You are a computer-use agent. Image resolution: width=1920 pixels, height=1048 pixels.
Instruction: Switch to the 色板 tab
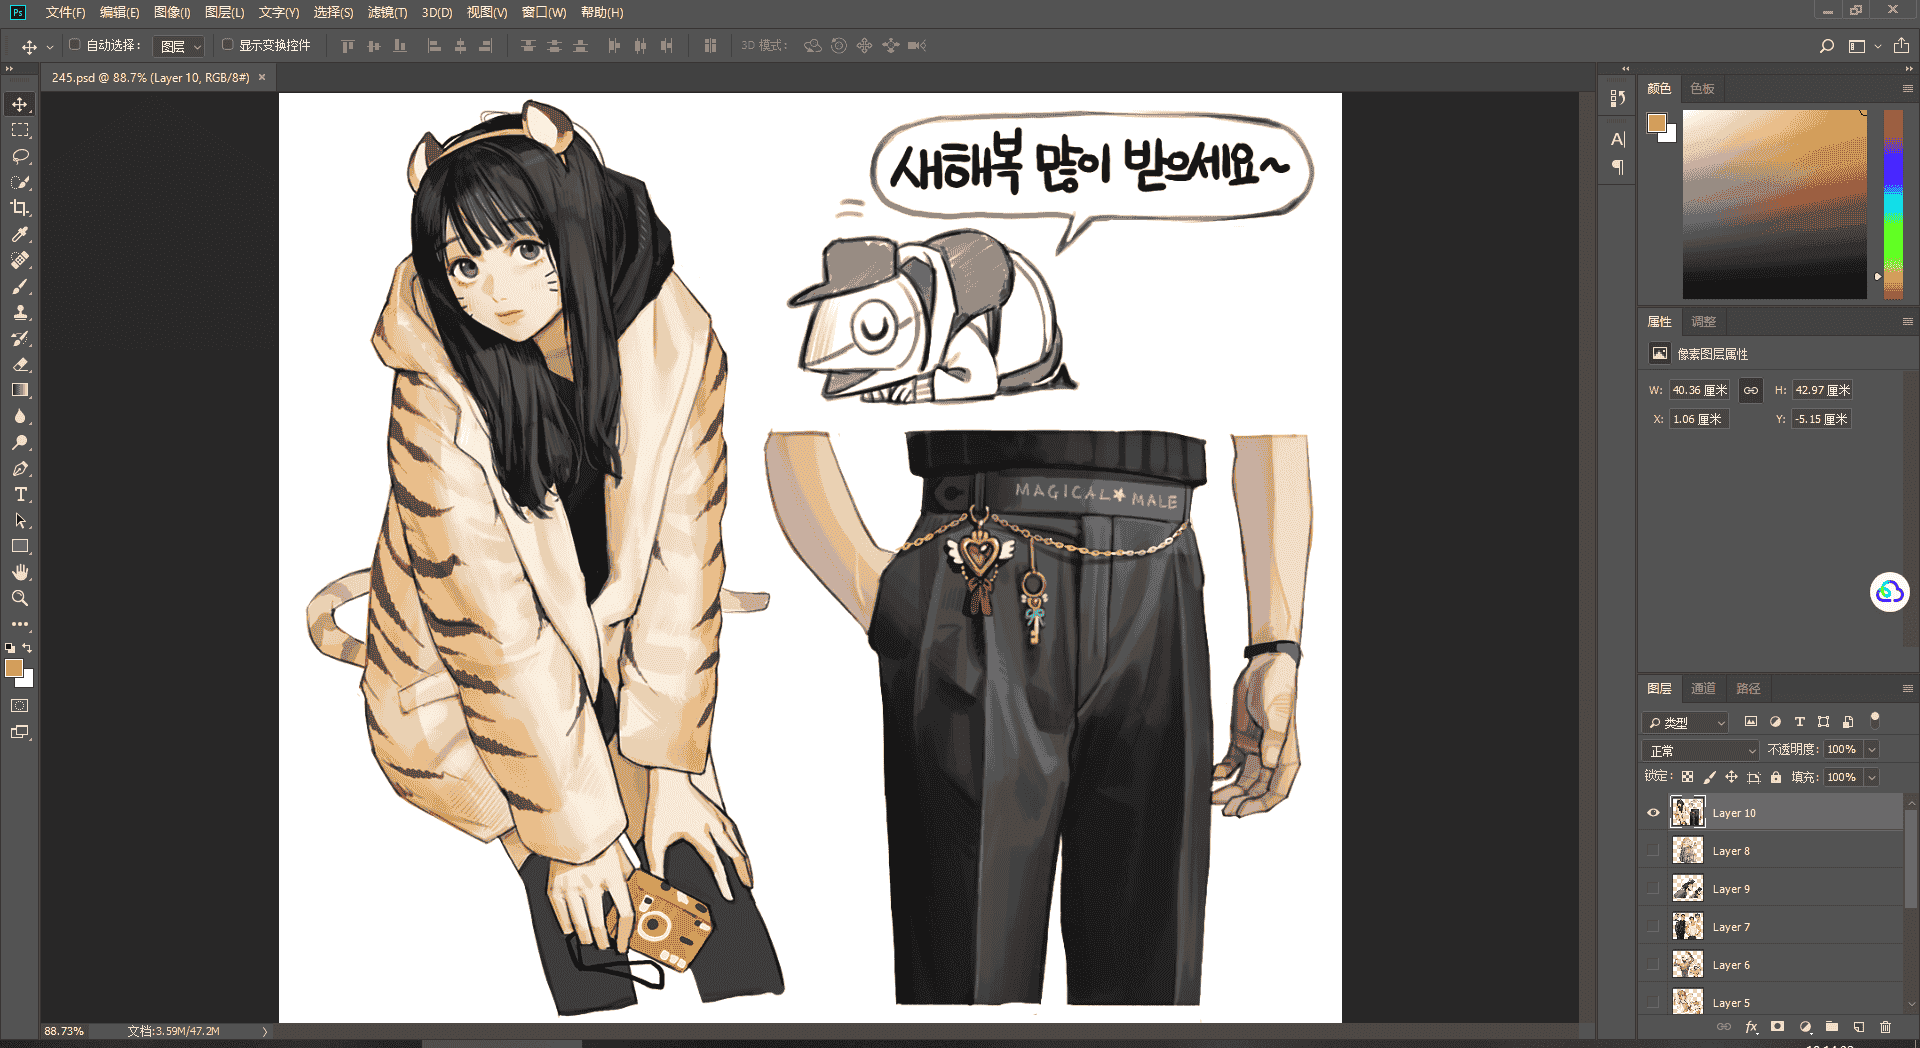click(1702, 89)
